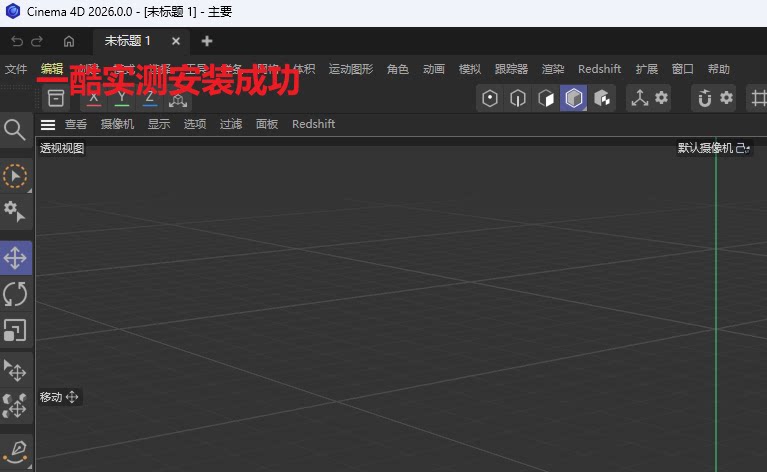
Task: Select Edges mode icon
Action: (x=518, y=98)
